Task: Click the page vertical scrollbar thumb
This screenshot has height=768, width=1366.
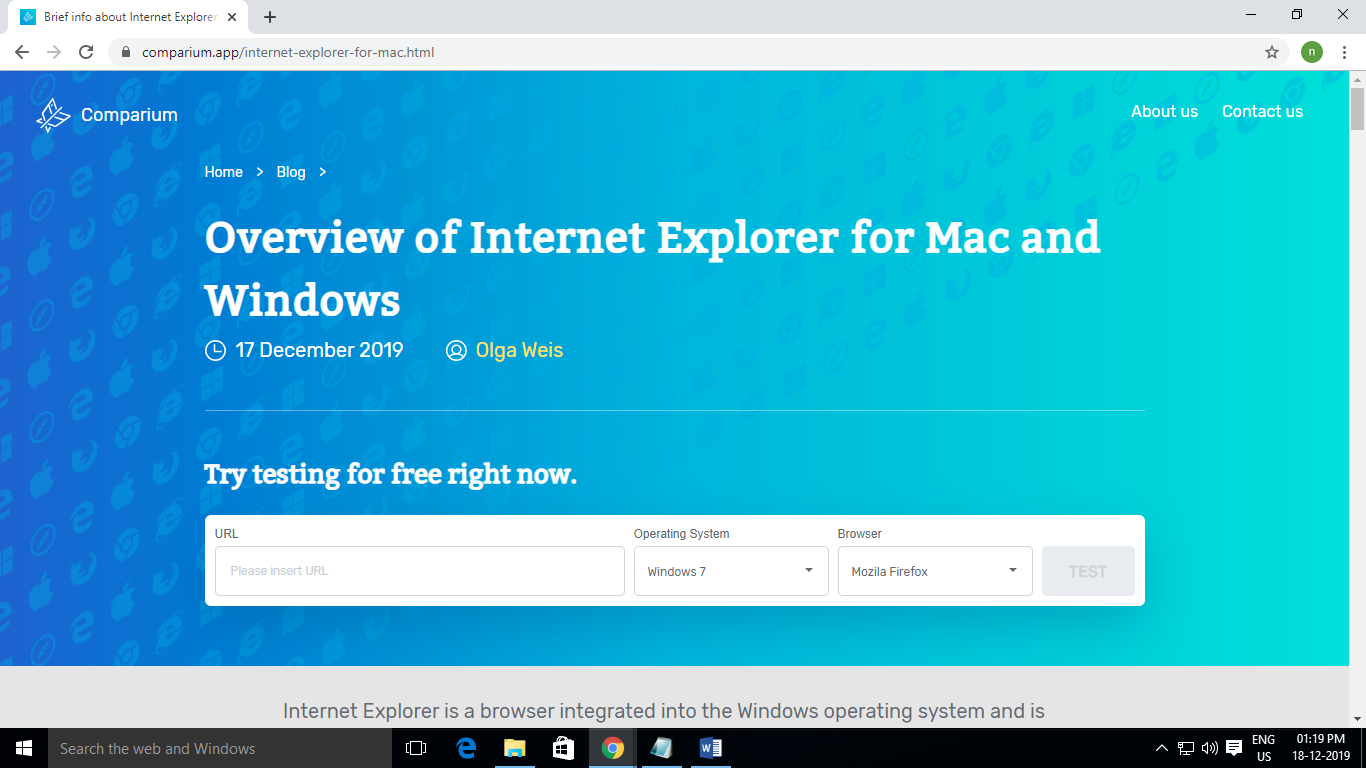Action: pos(1357,109)
